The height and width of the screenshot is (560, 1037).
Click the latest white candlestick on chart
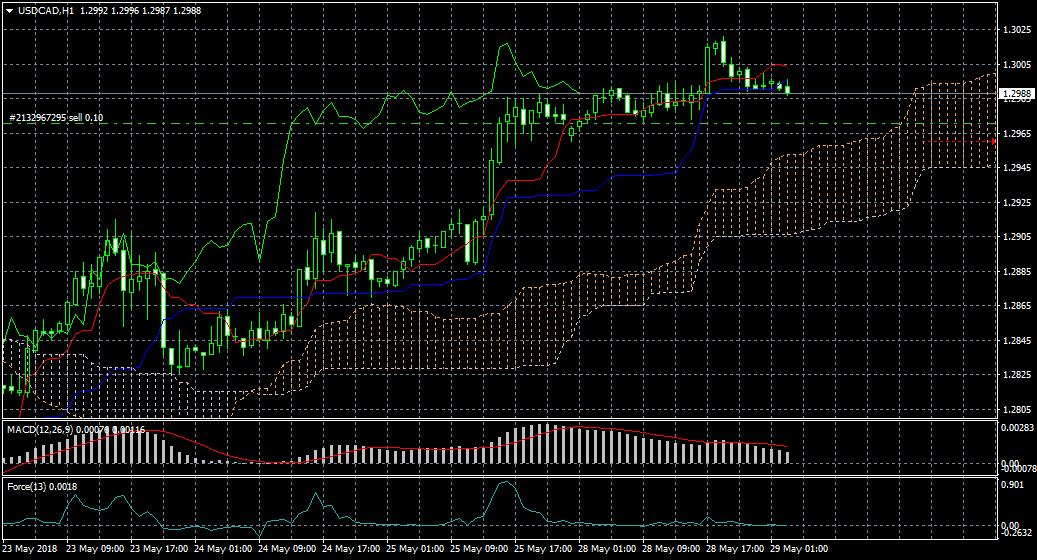(788, 90)
